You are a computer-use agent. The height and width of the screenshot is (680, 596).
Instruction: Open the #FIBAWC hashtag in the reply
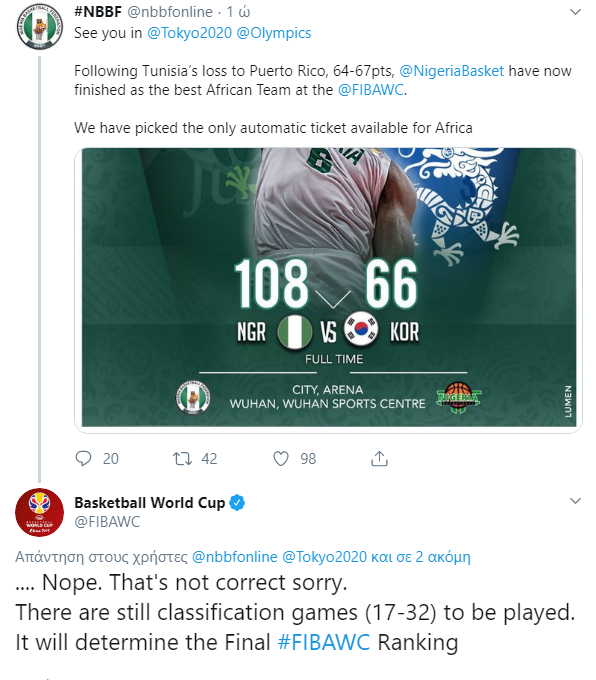tap(324, 642)
